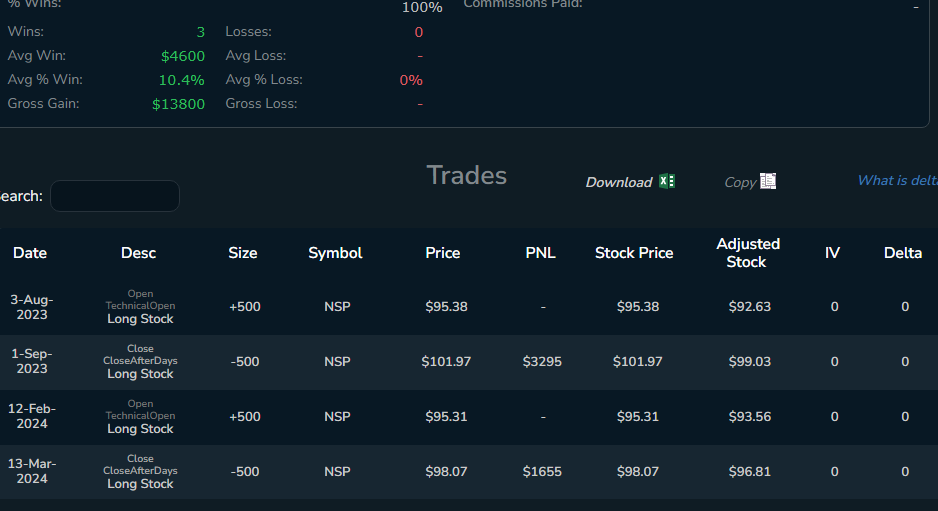Click the $3295 PNL value
This screenshot has height=511, width=938.
[x=542, y=361]
